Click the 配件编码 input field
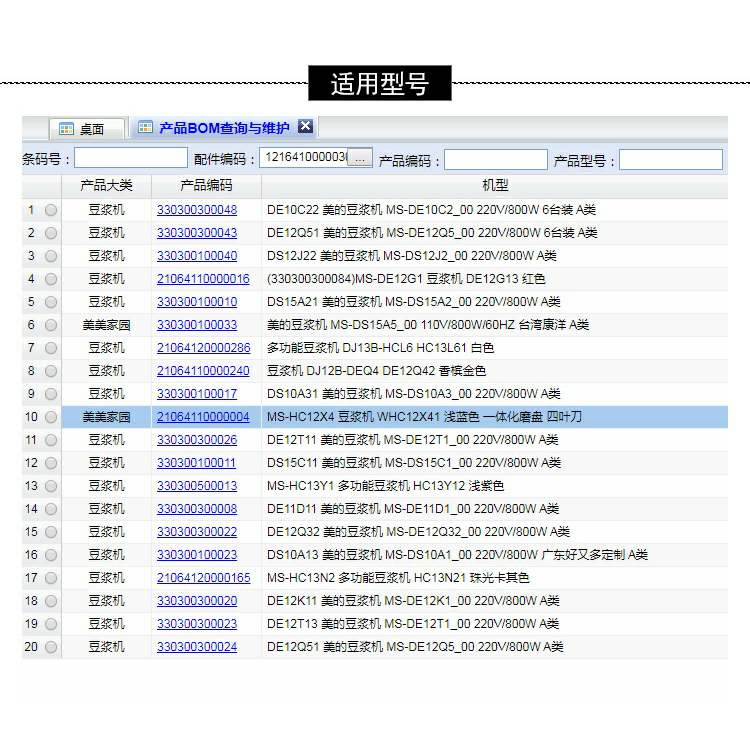 pyautogui.click(x=303, y=157)
